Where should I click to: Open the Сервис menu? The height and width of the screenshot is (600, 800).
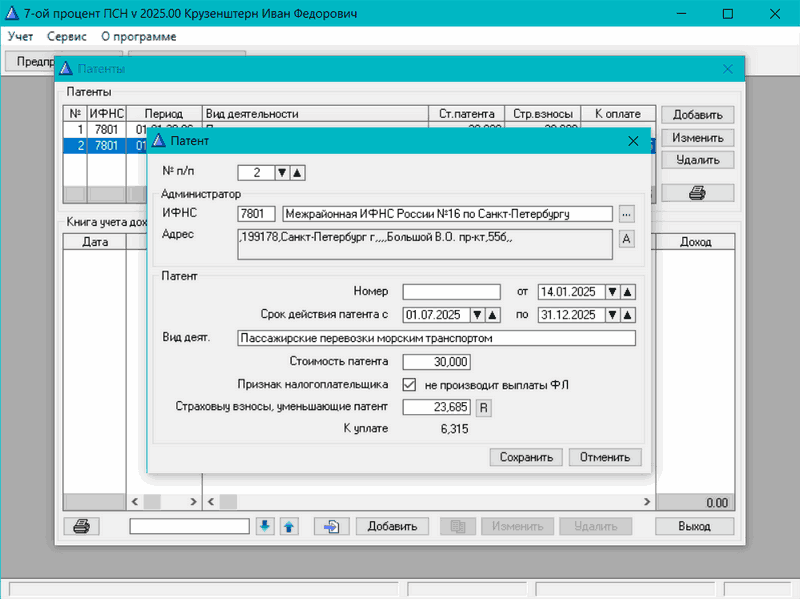[x=67, y=36]
